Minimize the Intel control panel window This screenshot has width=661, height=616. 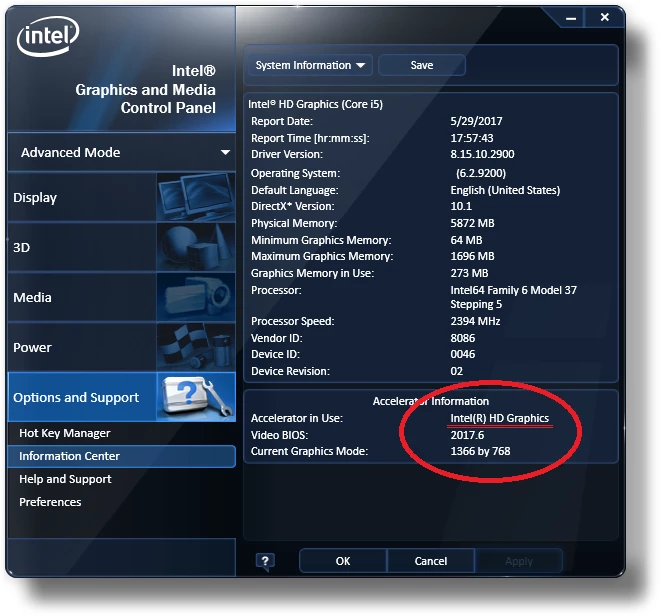tap(571, 18)
